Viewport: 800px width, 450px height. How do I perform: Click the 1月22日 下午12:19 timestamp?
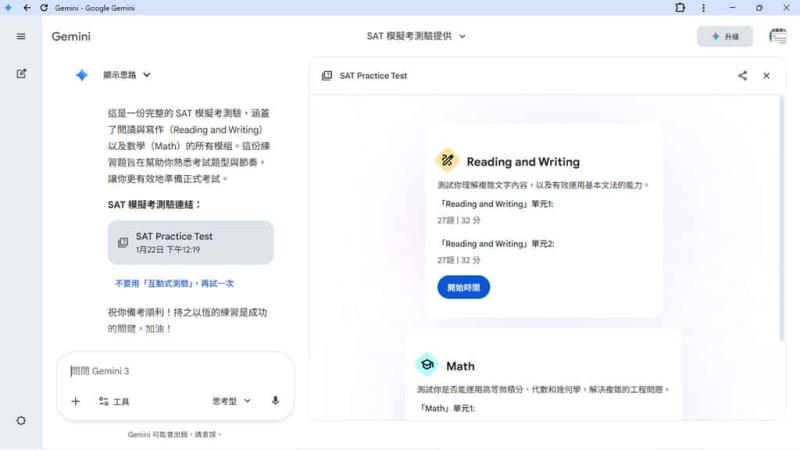tap(168, 249)
